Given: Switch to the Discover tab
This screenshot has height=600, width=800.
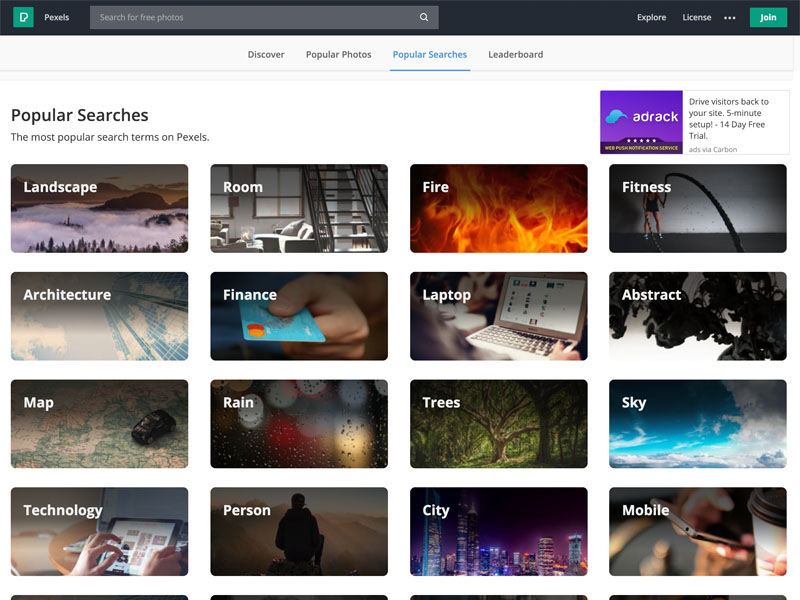Looking at the screenshot, I should [x=266, y=55].
